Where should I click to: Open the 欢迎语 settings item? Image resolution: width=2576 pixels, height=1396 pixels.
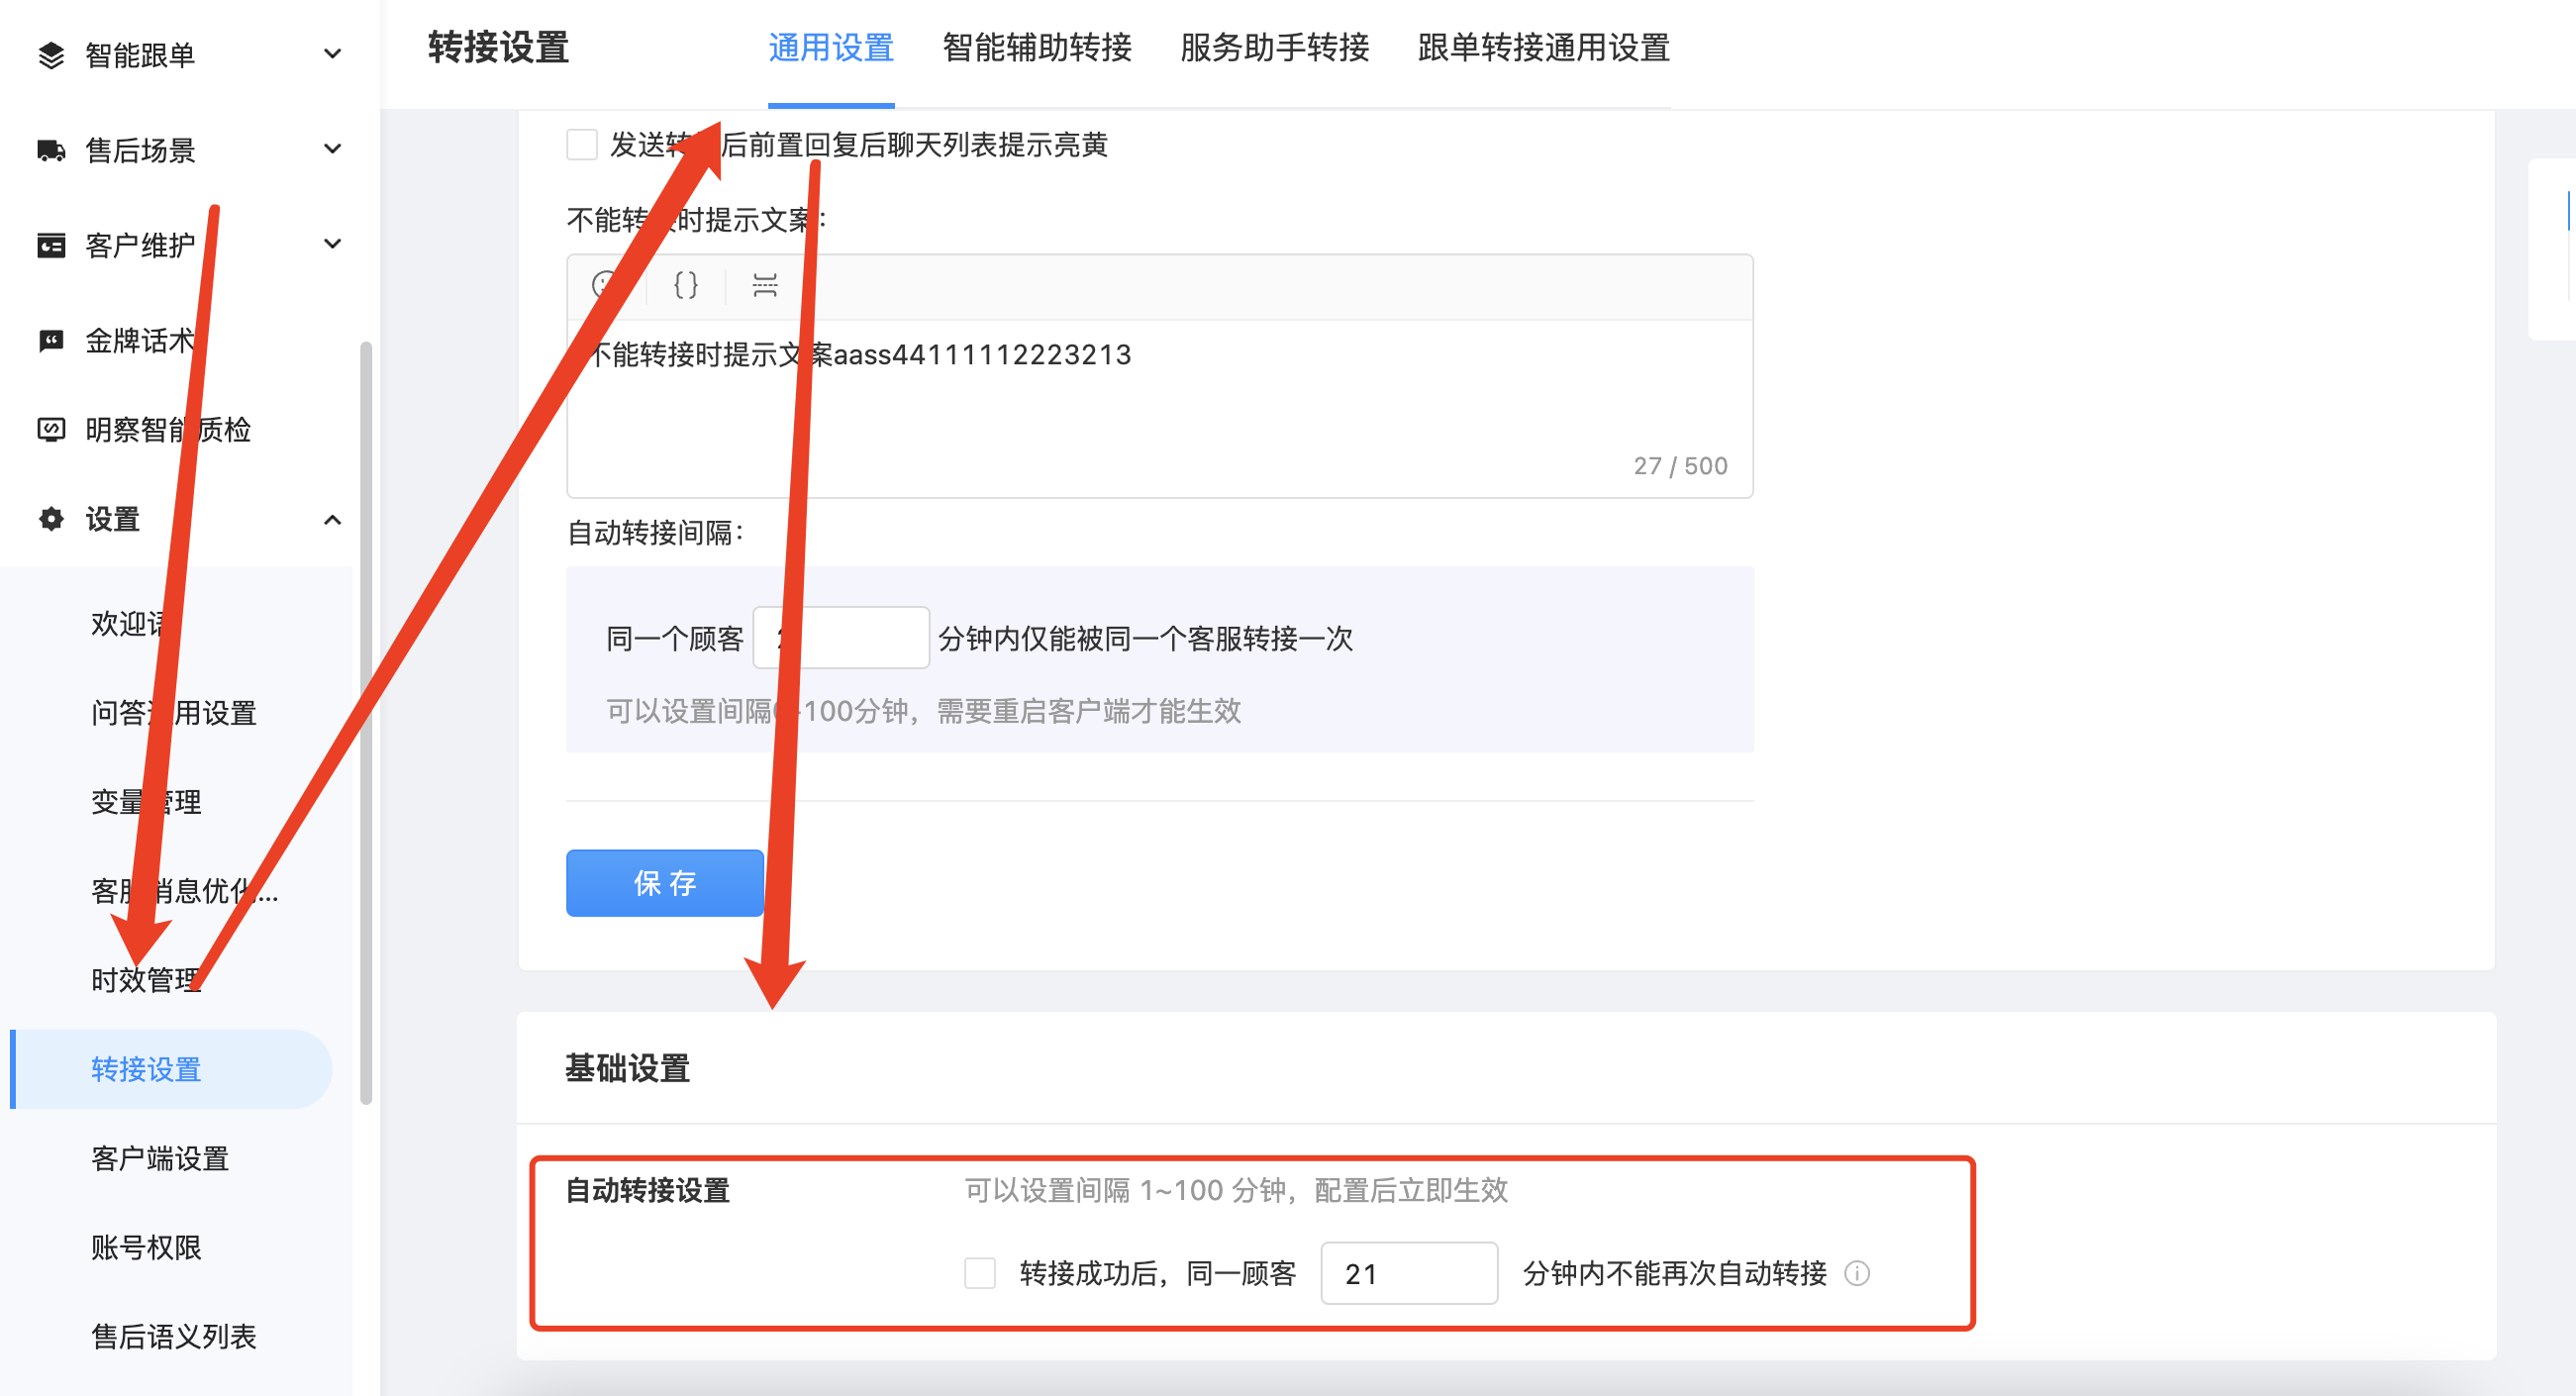coord(130,624)
